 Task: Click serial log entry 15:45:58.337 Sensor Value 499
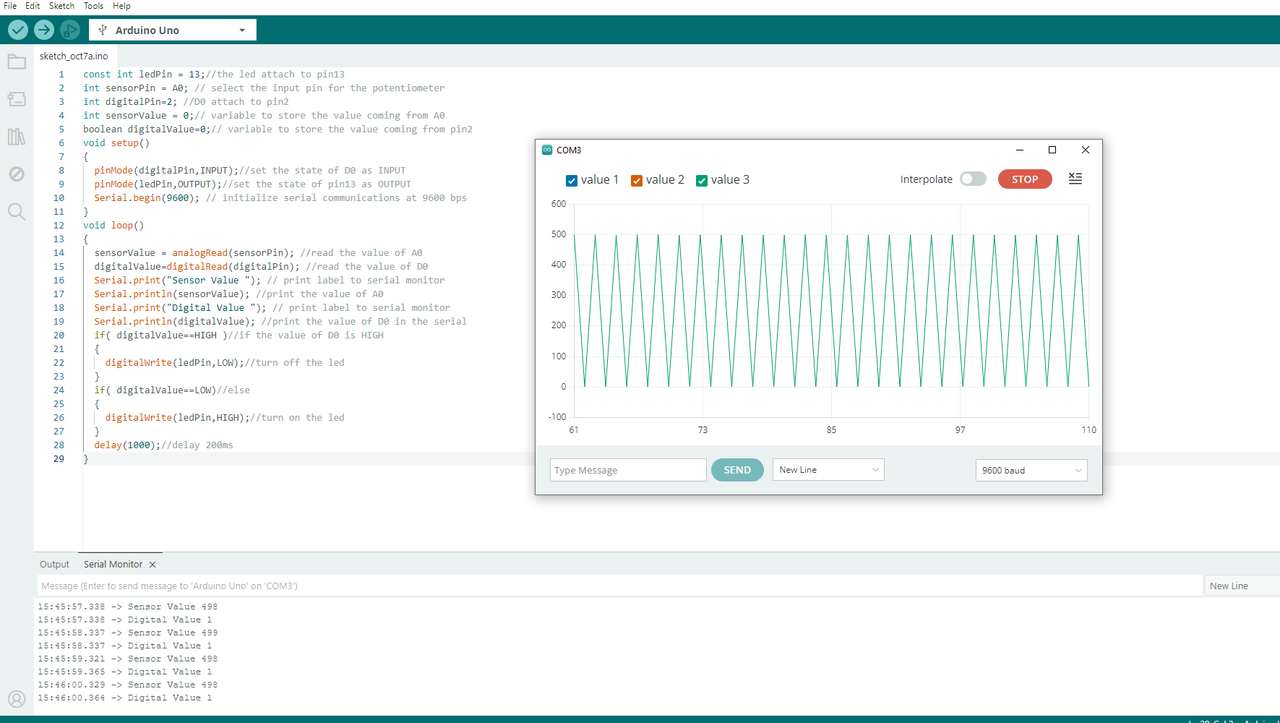(127, 633)
